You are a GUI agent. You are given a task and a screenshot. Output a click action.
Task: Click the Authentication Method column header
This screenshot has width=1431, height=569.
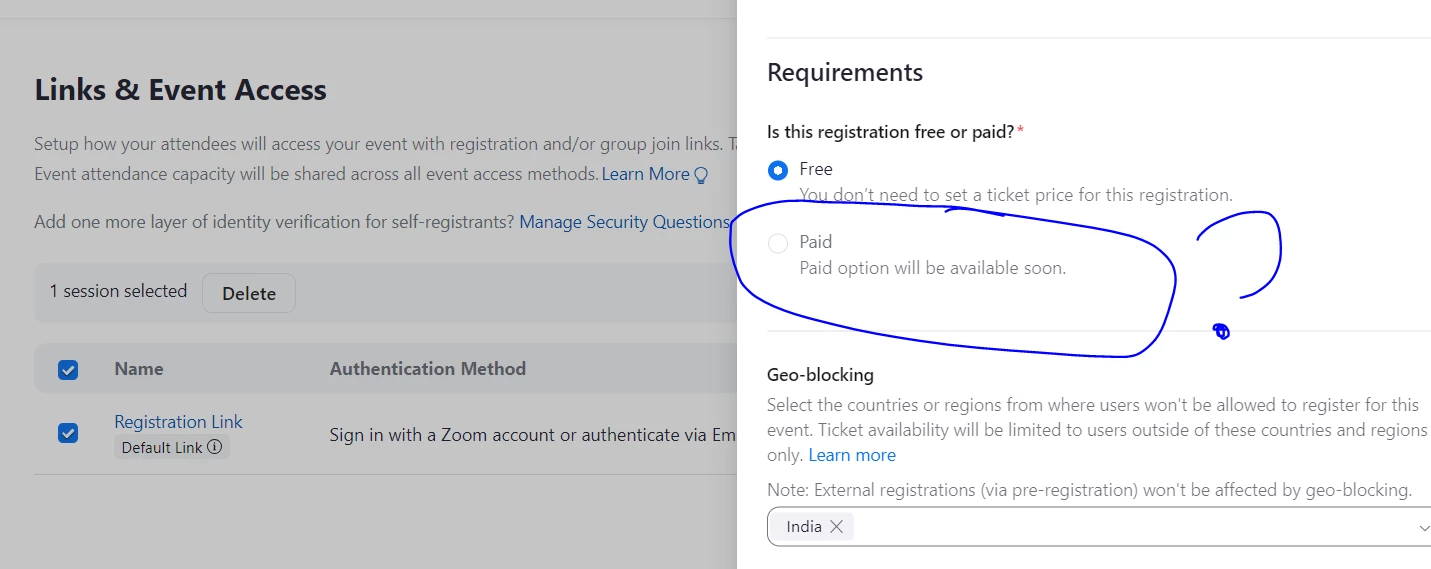pos(428,369)
